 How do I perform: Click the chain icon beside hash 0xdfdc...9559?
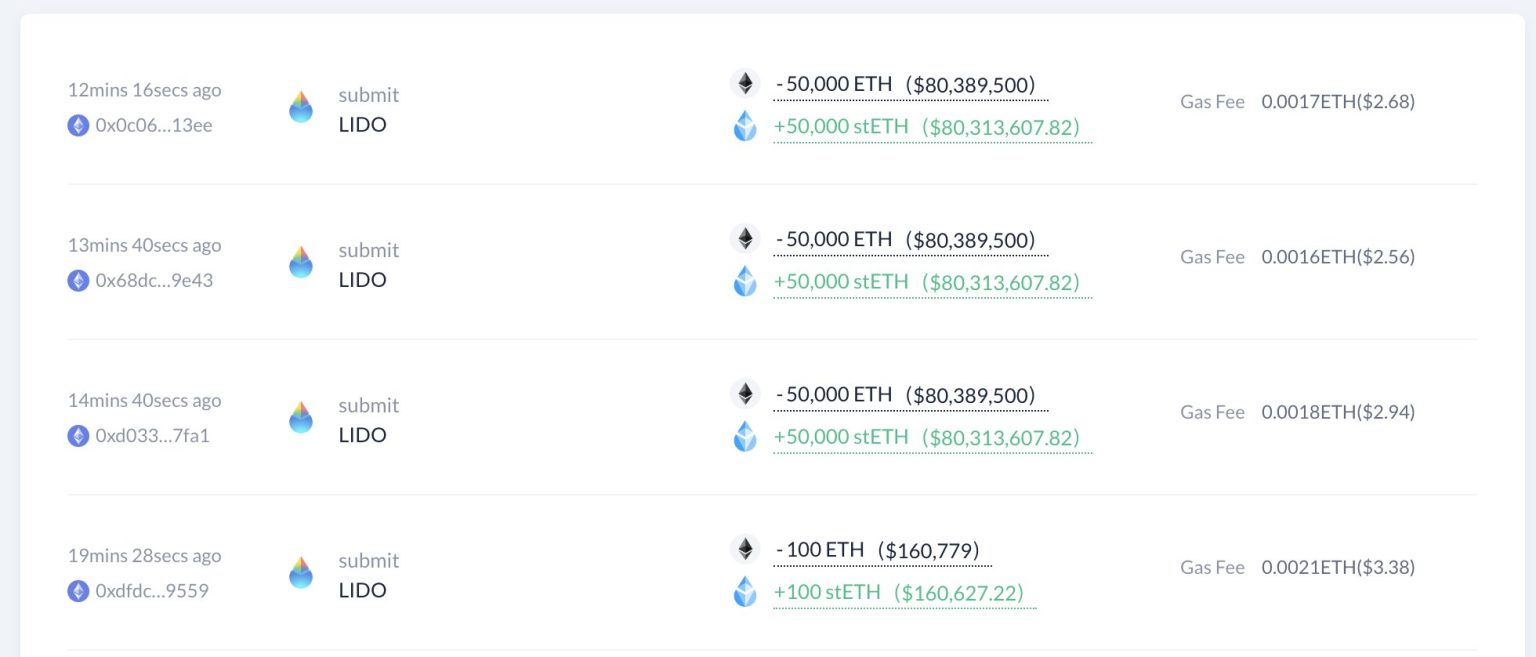pos(78,591)
